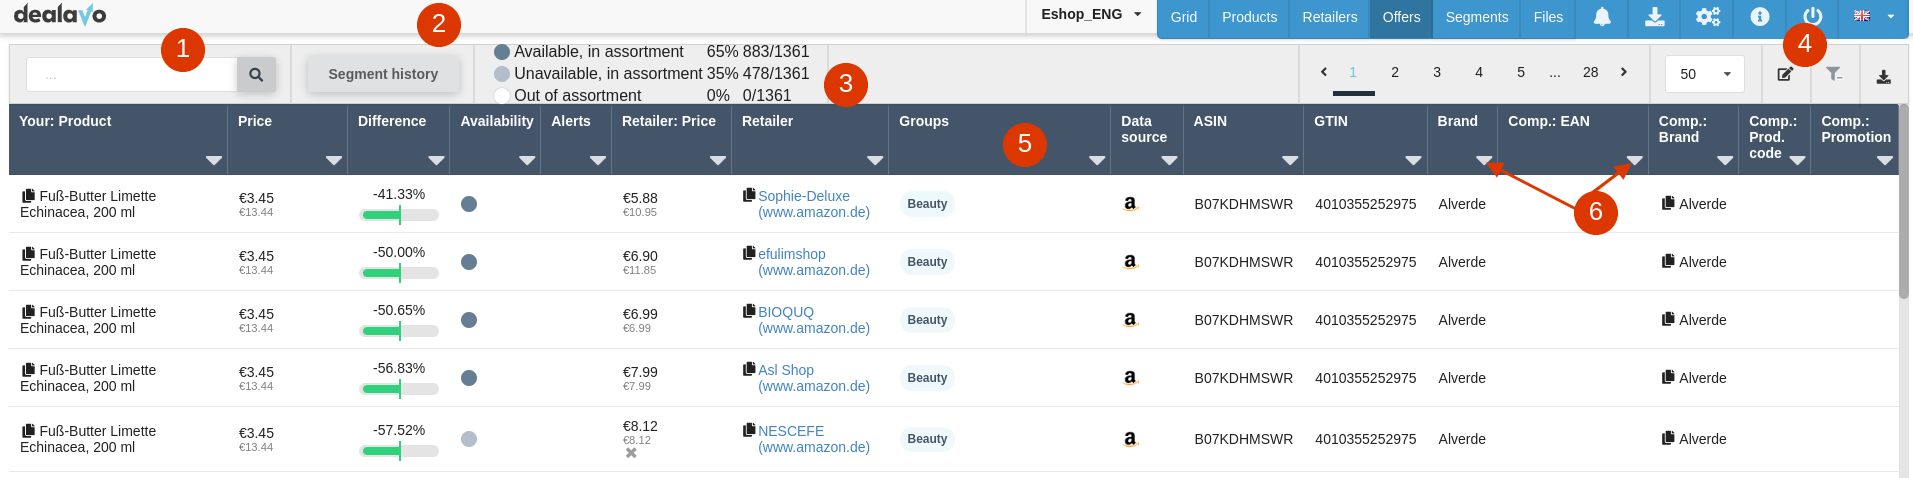Viewport: 1913px width, 478px height.
Task: Click copy icon next to BIOQUQ retailer
Action: click(749, 311)
